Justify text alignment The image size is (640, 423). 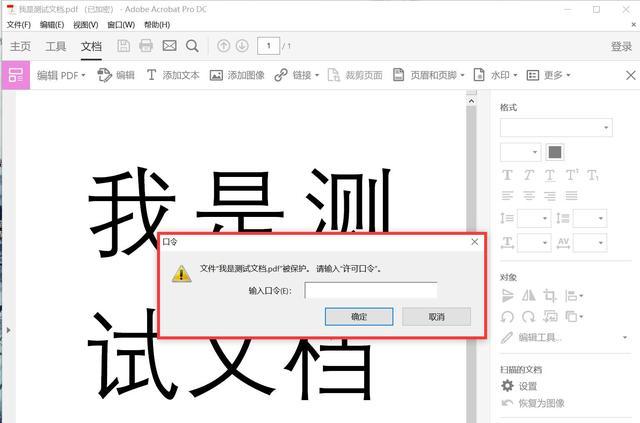(571, 196)
